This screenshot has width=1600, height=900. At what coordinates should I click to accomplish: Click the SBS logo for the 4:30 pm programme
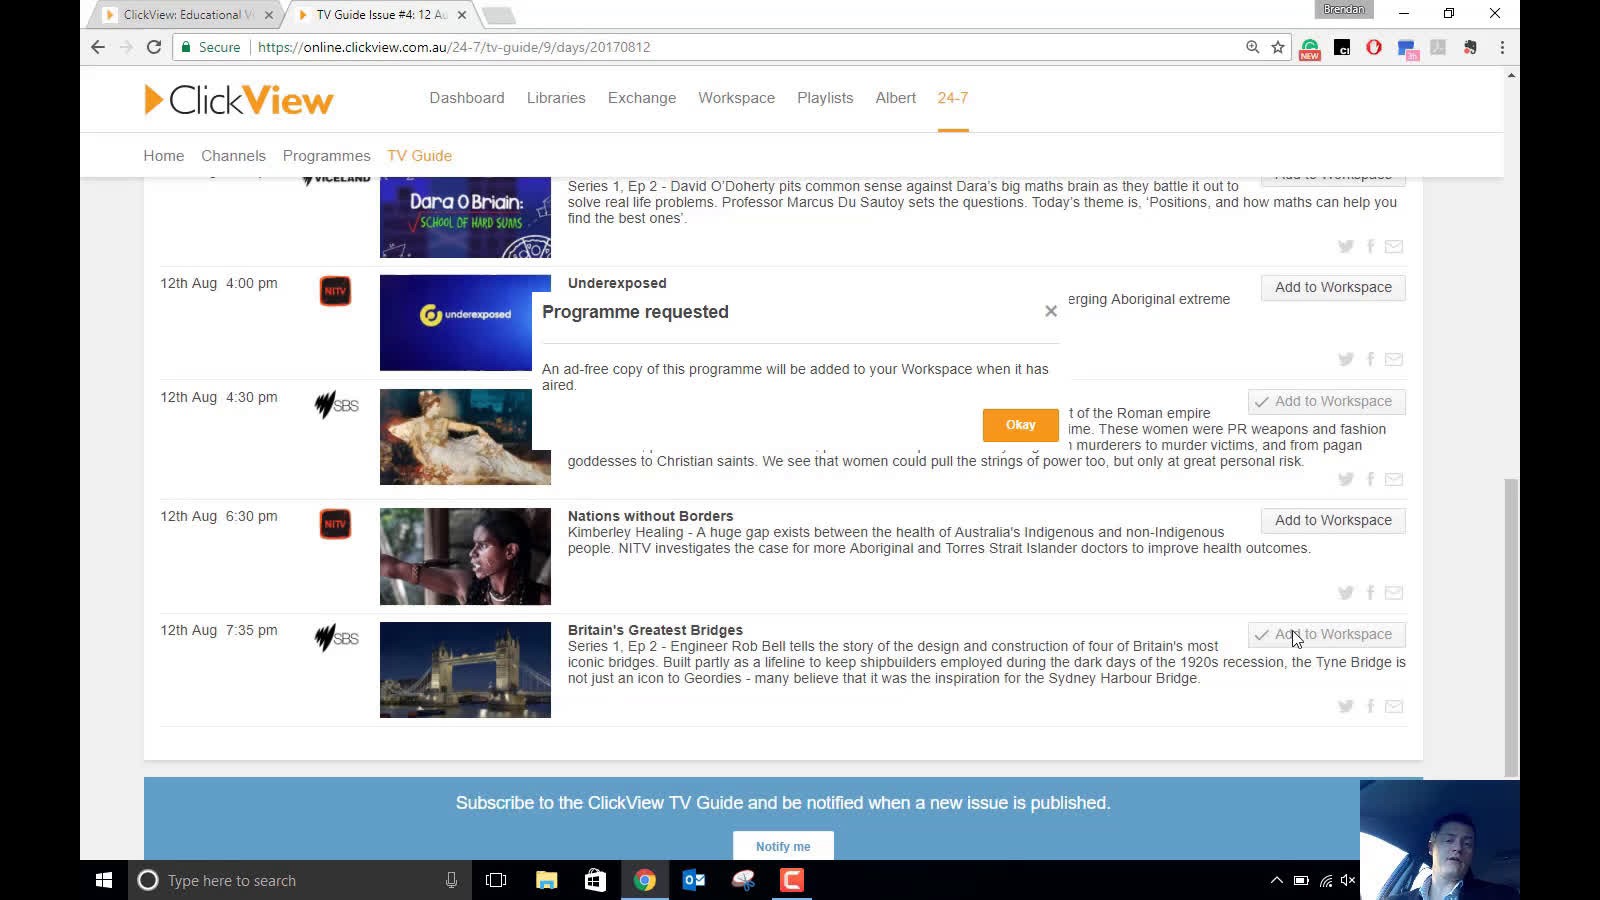[x=336, y=405]
